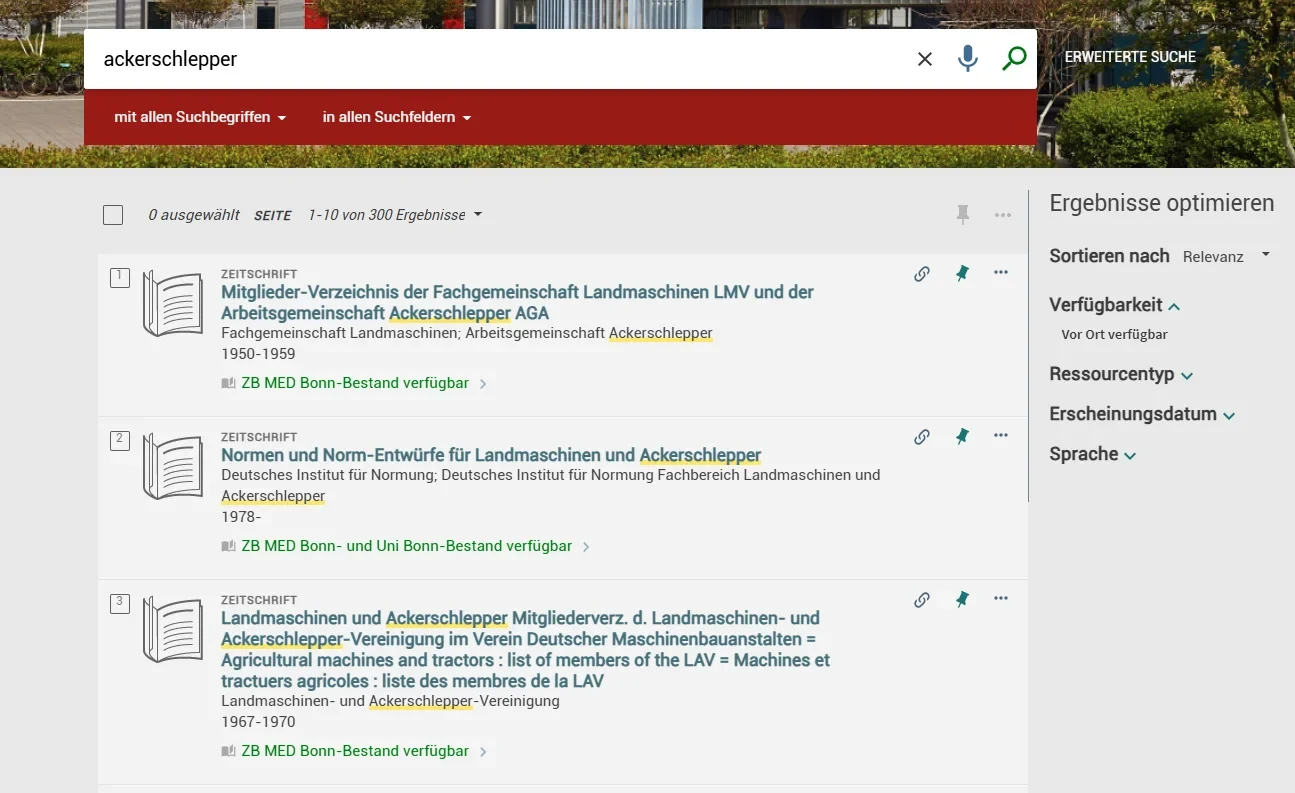Screen dimensions: 1295x793
Task: Copy the permalink of the first result
Action: [x=921, y=273]
